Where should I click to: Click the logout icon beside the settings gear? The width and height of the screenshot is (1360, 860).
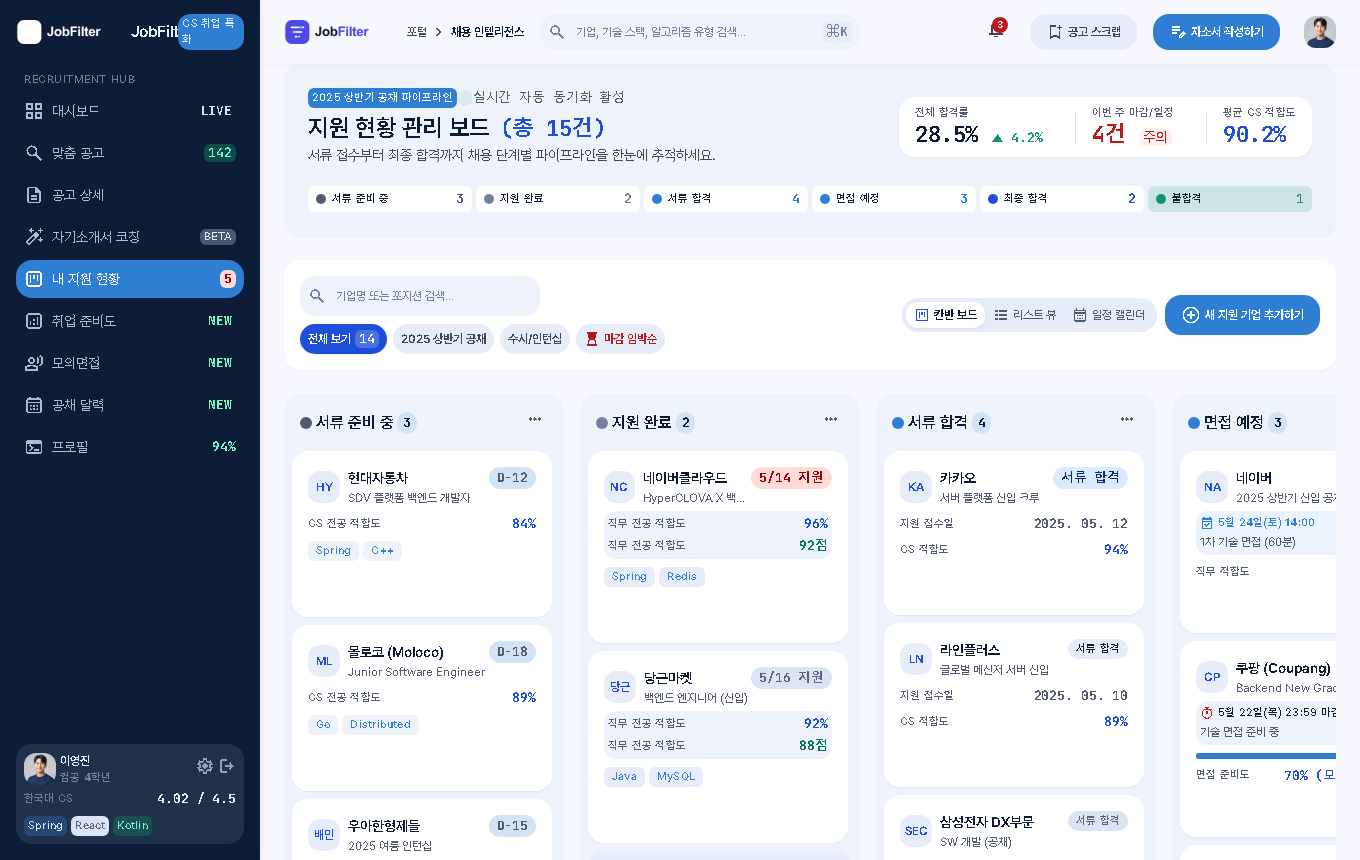pos(227,766)
